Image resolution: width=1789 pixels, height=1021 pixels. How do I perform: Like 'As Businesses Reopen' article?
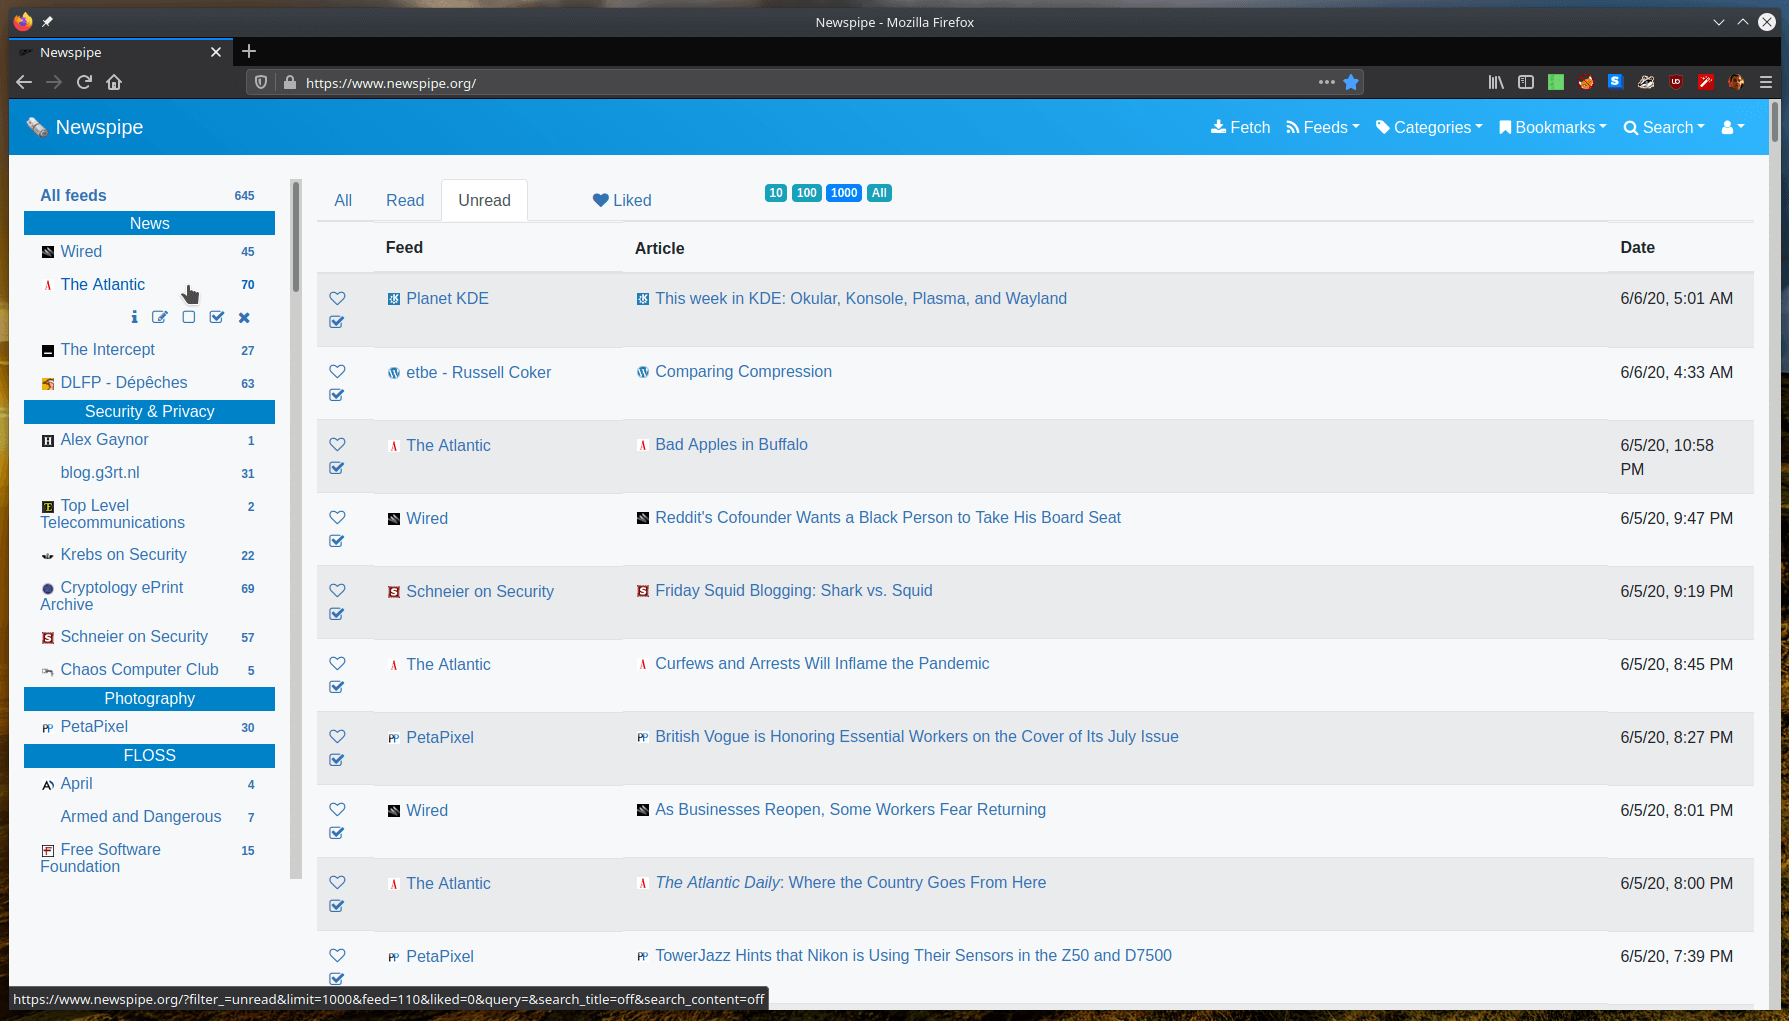coord(337,809)
